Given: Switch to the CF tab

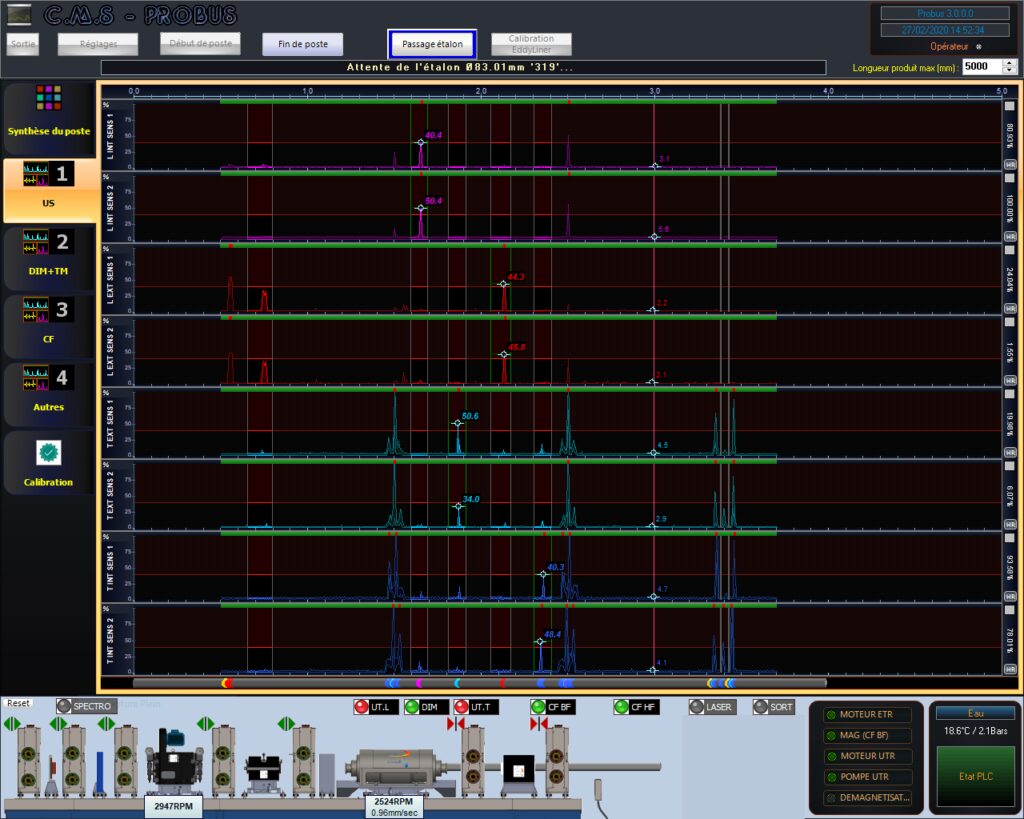Looking at the screenshot, I should (x=49, y=321).
